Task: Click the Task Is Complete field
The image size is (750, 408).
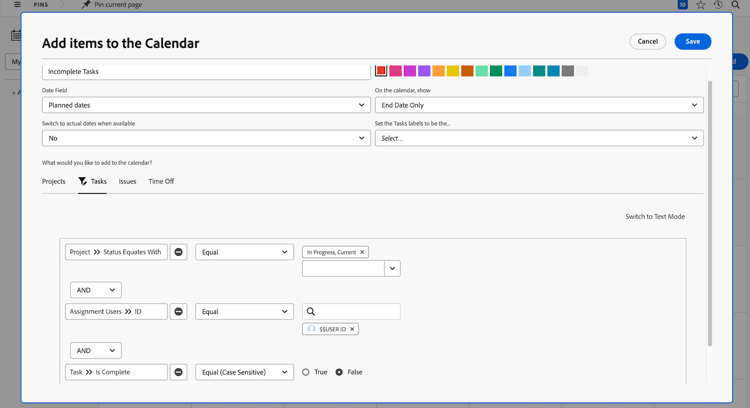Action: point(116,372)
